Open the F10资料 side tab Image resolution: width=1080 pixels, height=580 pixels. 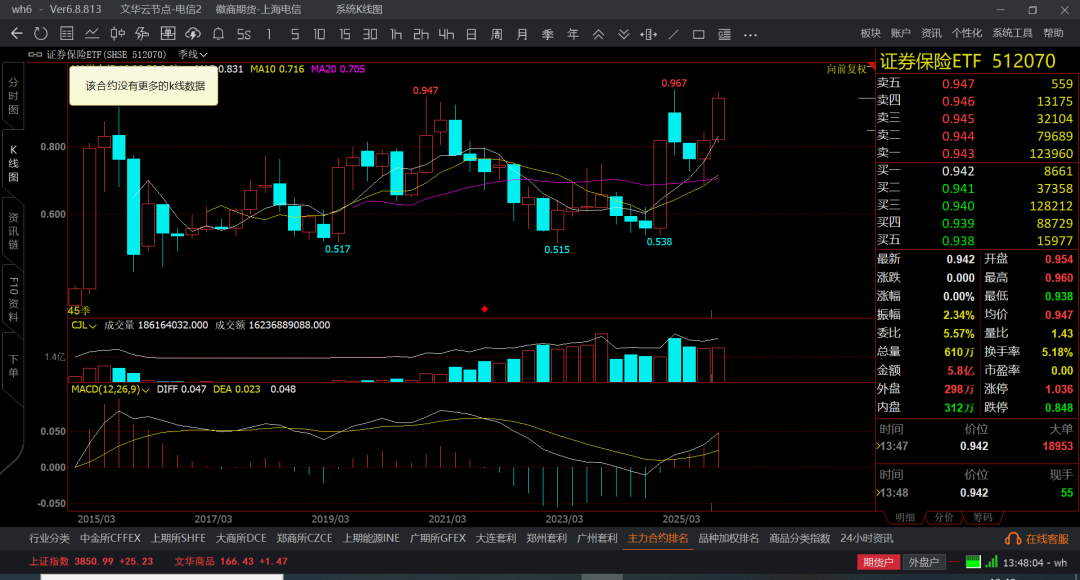pos(13,299)
